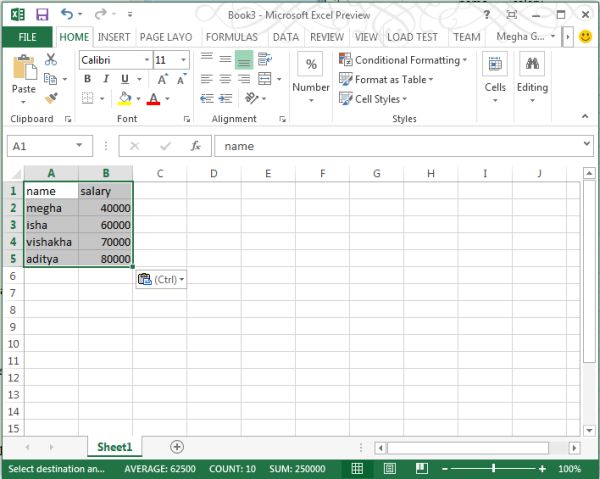Open the Paste Options (Ctrl) dropdown
This screenshot has height=479, width=600.
pos(160,280)
